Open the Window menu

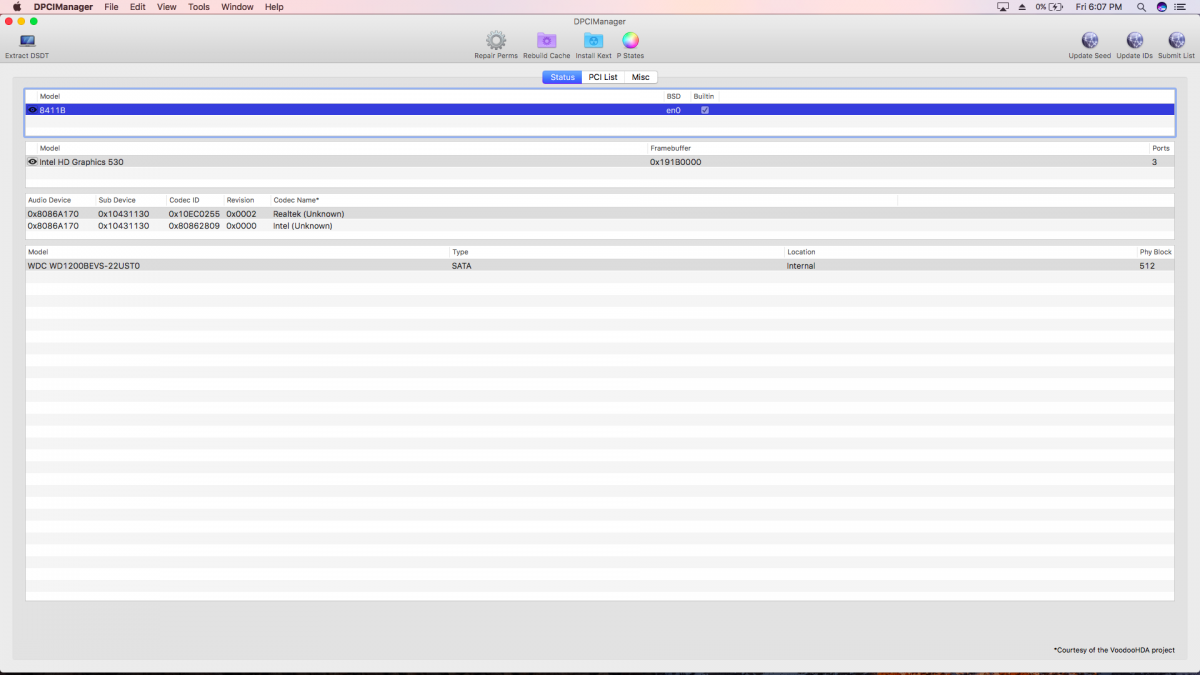237,7
